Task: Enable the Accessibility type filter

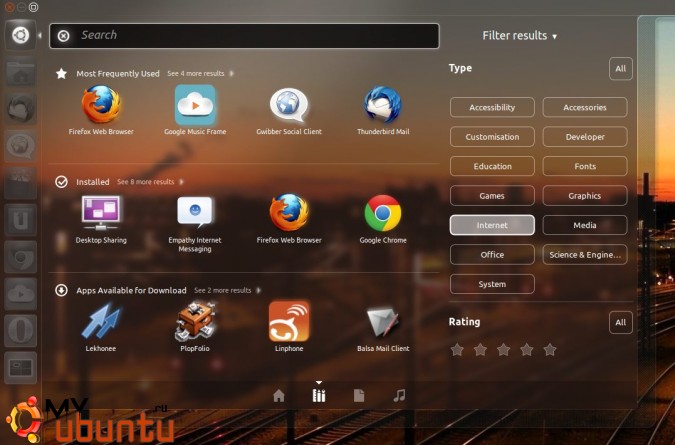Action: pyautogui.click(x=492, y=107)
